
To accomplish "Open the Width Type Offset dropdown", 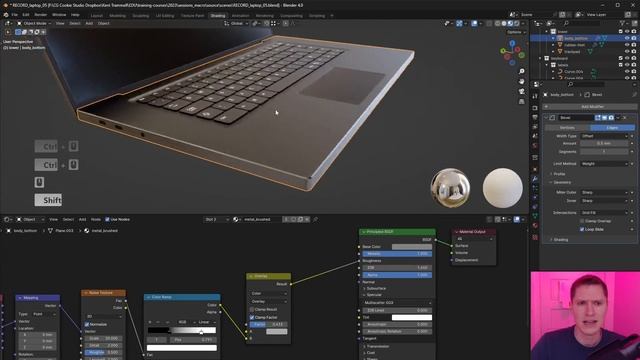I will coord(604,136).
